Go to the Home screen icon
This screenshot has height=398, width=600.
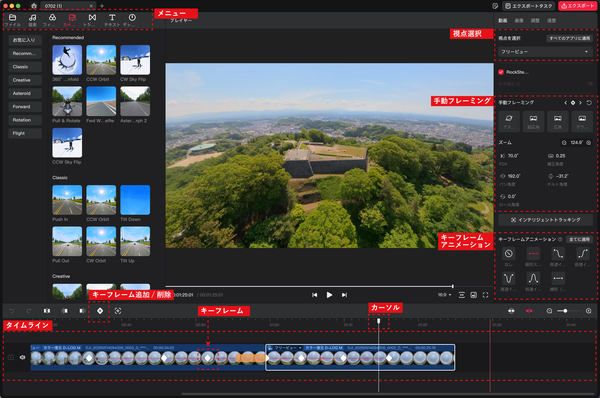34,6
